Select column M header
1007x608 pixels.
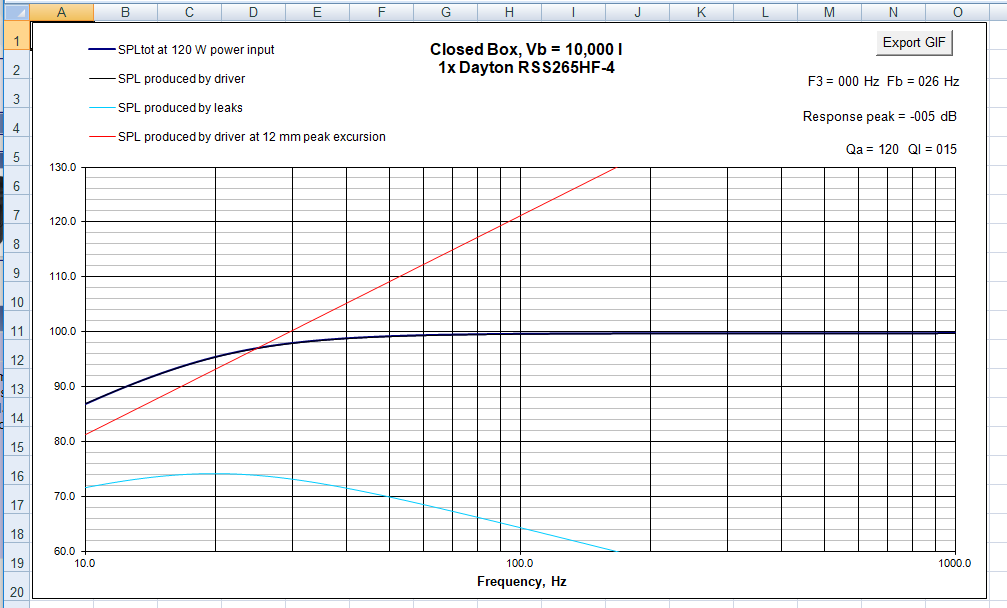point(830,12)
